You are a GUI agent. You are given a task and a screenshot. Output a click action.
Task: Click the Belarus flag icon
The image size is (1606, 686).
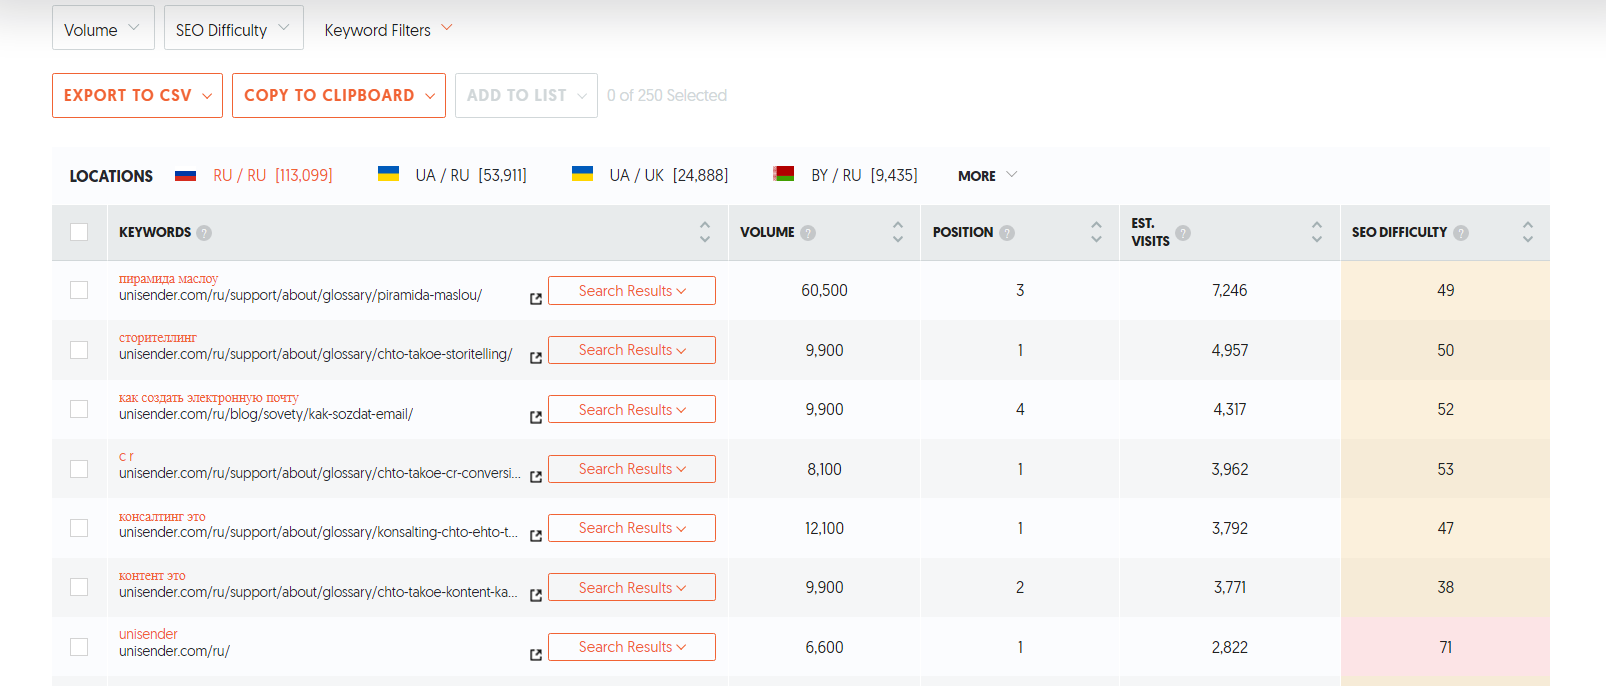click(783, 174)
